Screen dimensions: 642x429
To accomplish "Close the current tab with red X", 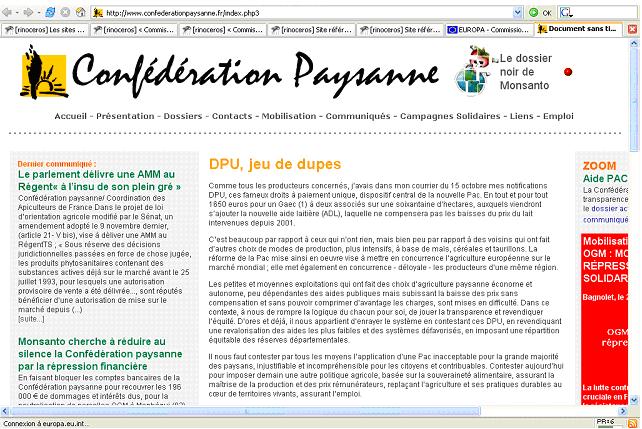I will click(x=633, y=31).
